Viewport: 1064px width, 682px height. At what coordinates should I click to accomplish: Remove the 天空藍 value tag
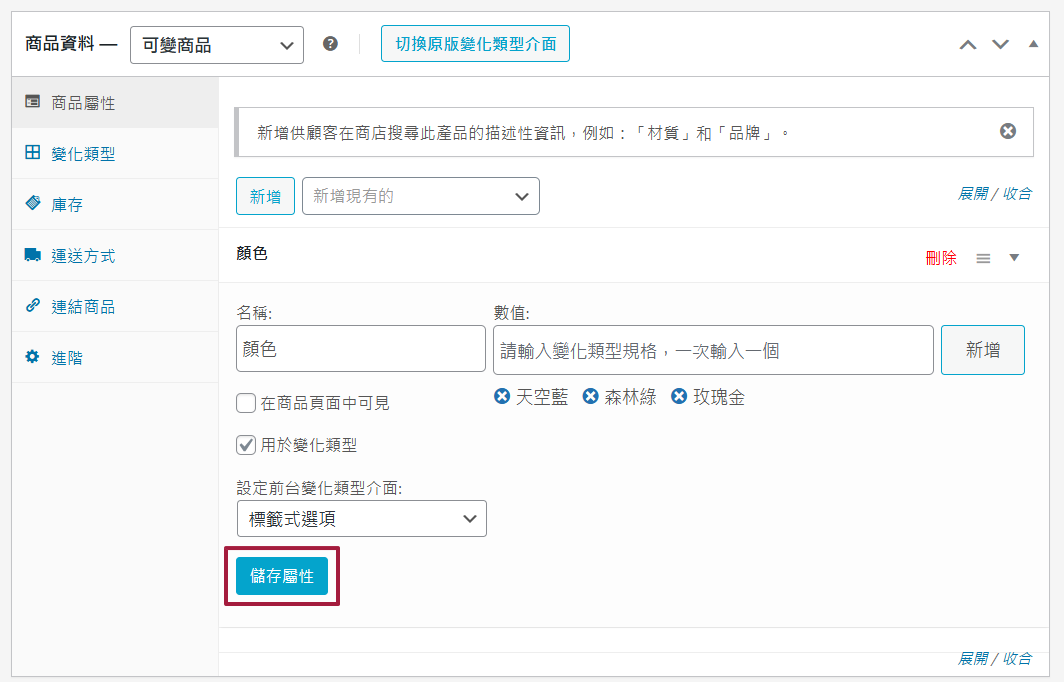[x=502, y=397]
